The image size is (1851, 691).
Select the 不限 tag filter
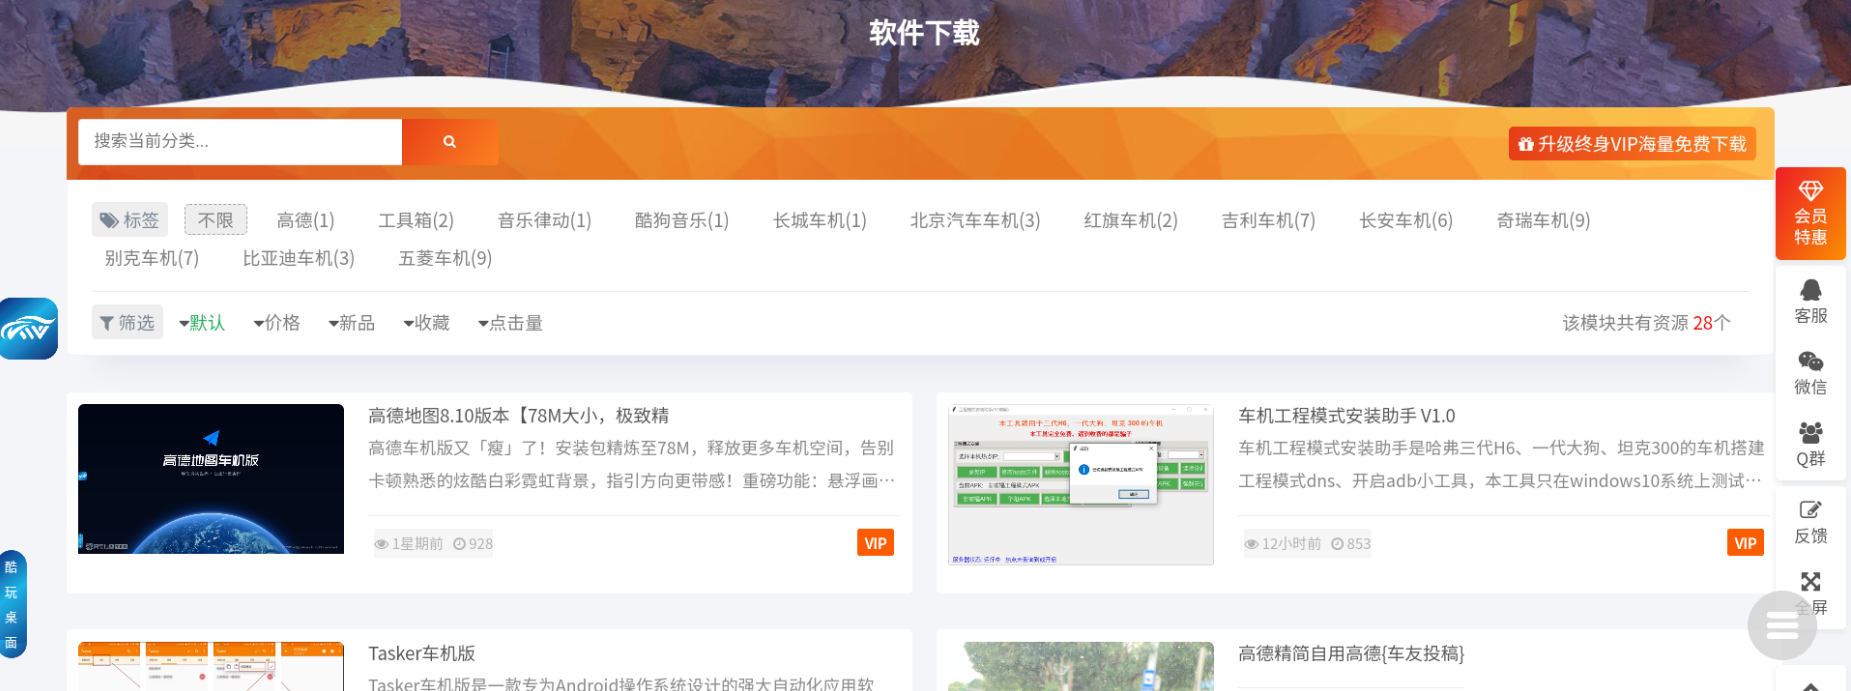tap(215, 220)
